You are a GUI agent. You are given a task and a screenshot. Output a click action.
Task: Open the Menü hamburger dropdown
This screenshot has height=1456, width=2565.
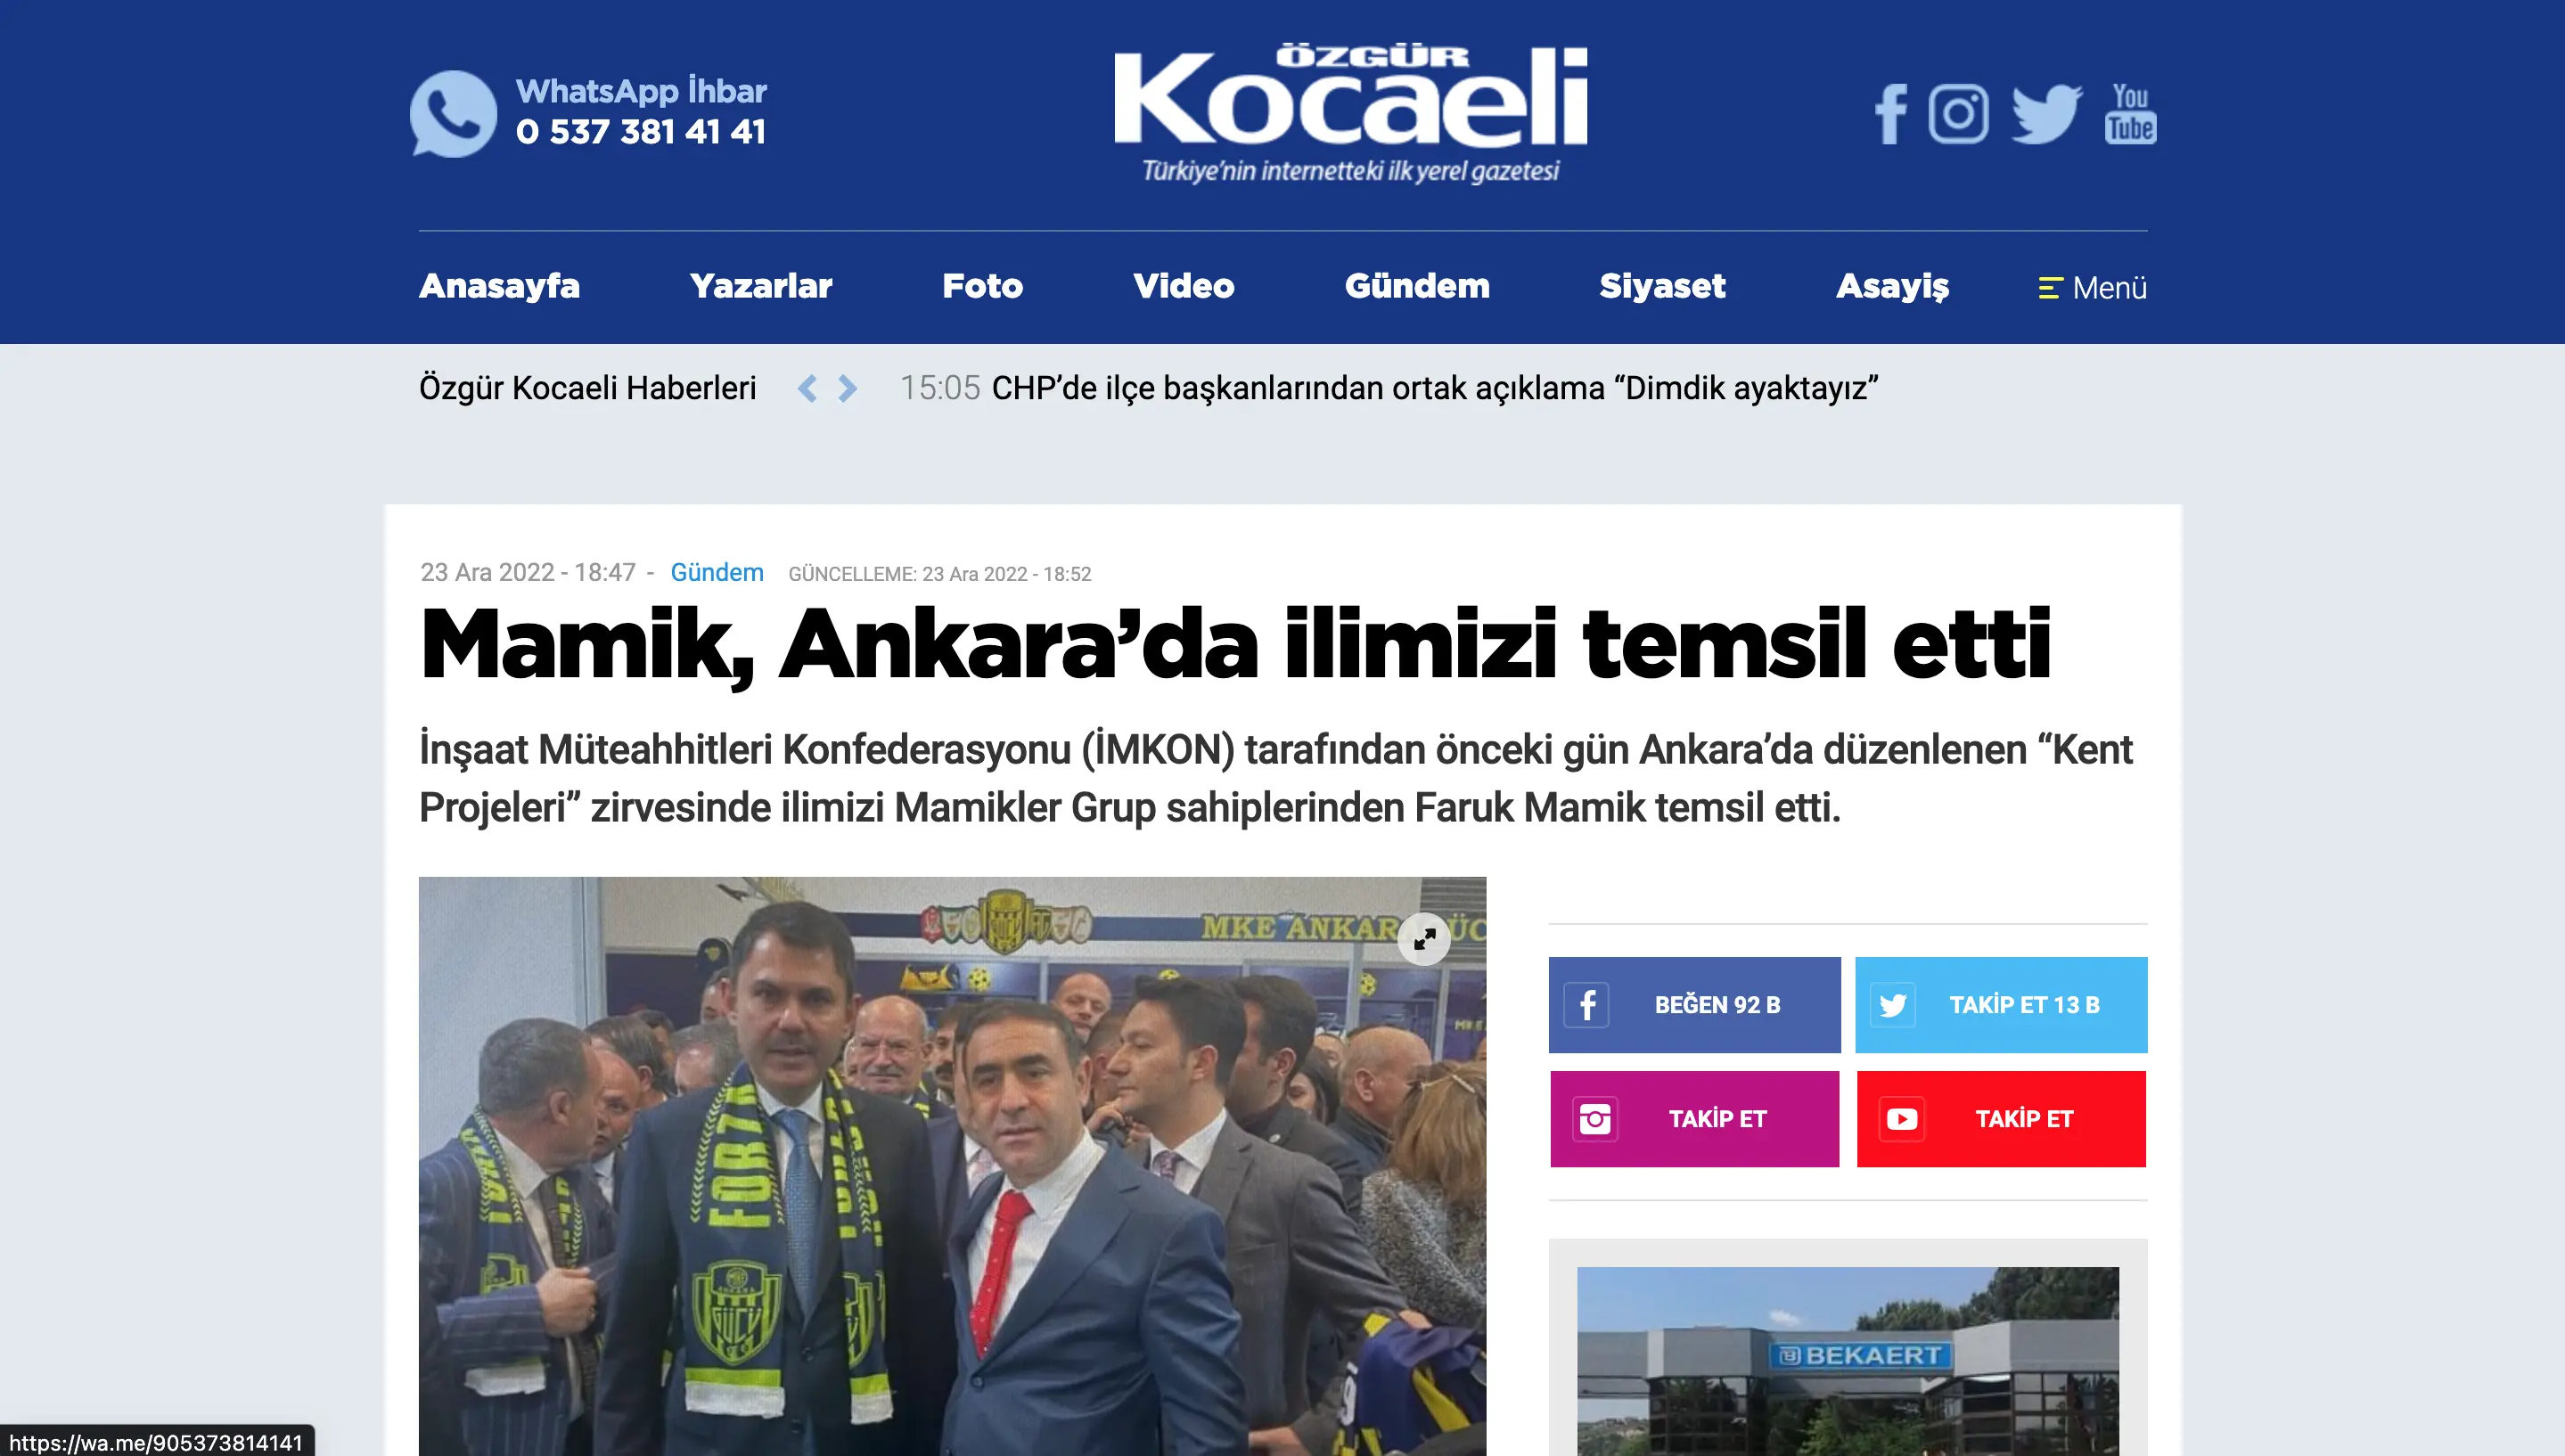(2092, 288)
